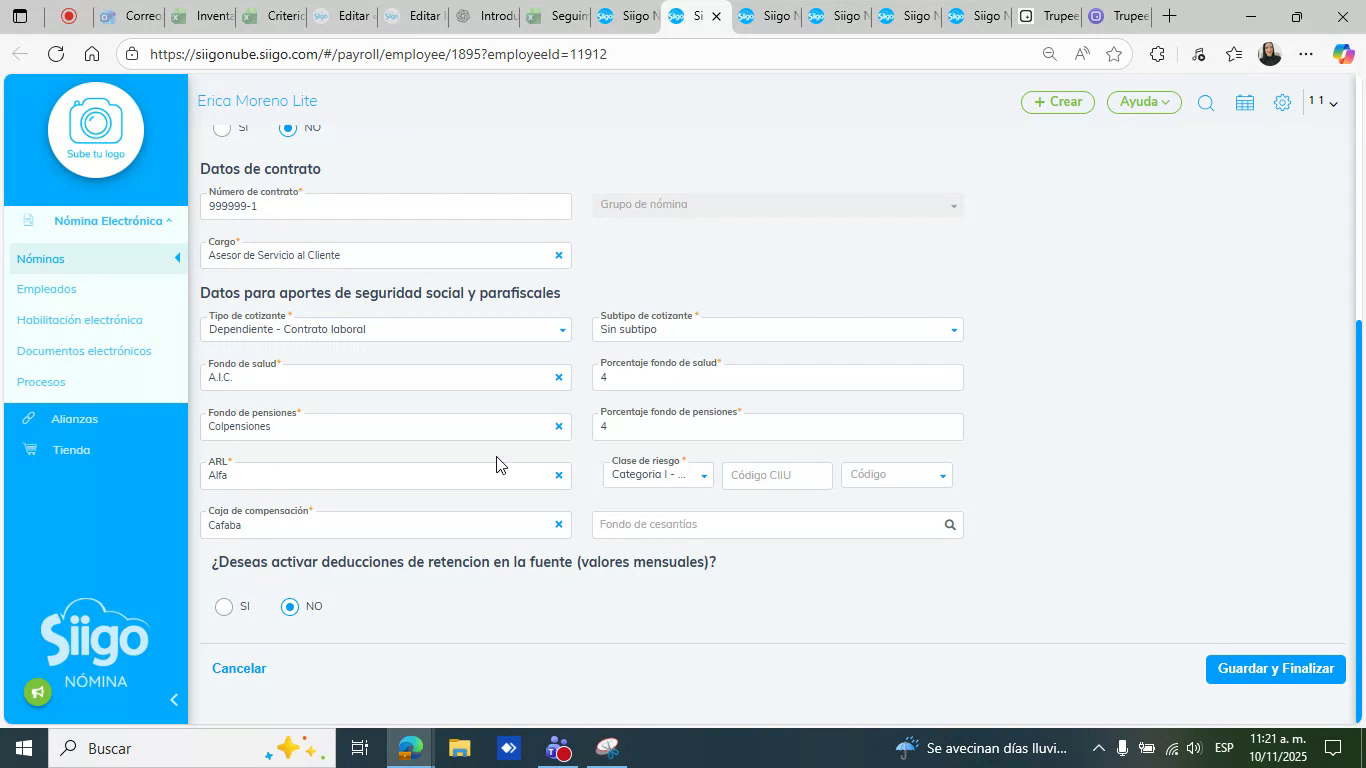Viewport: 1366px width, 768px height.
Task: Add this page to favorites star
Action: point(1114,54)
